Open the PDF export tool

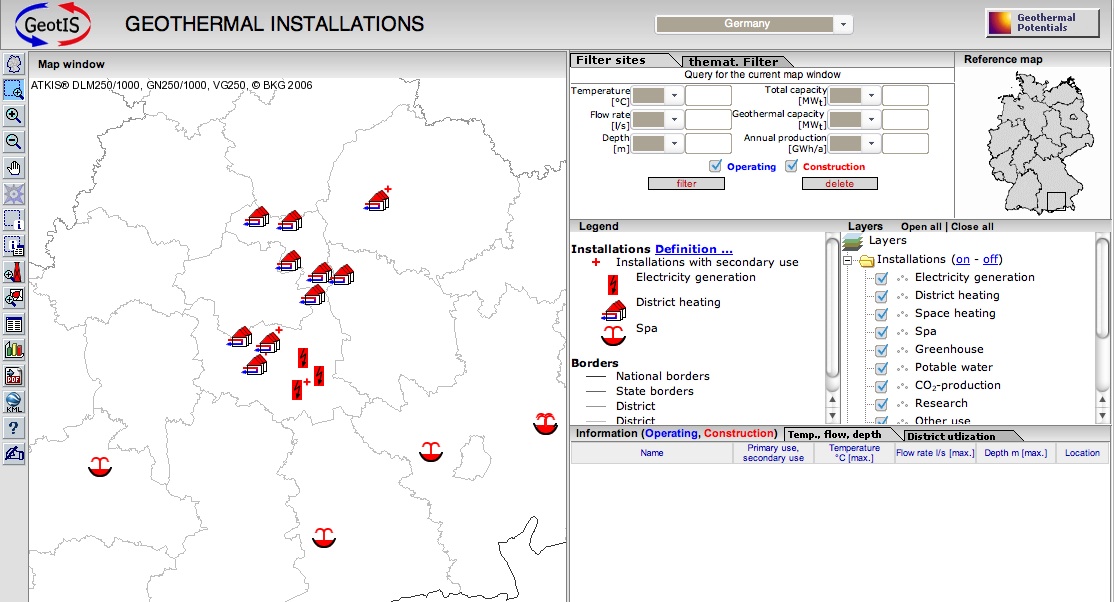[x=13, y=375]
